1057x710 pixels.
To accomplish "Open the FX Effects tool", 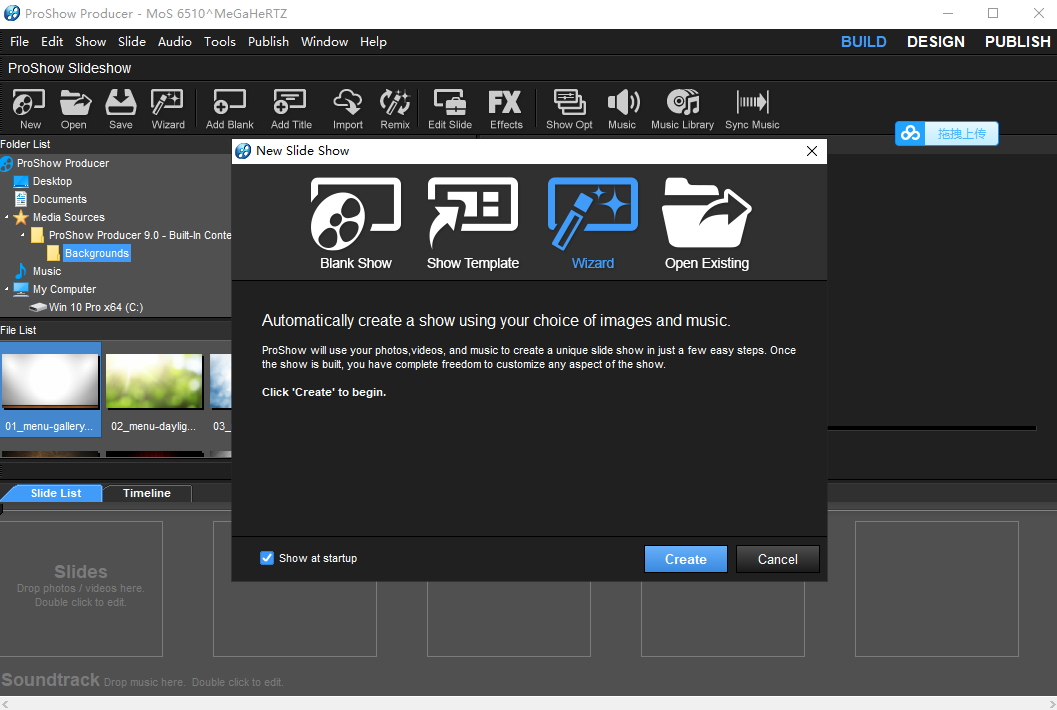I will point(506,109).
